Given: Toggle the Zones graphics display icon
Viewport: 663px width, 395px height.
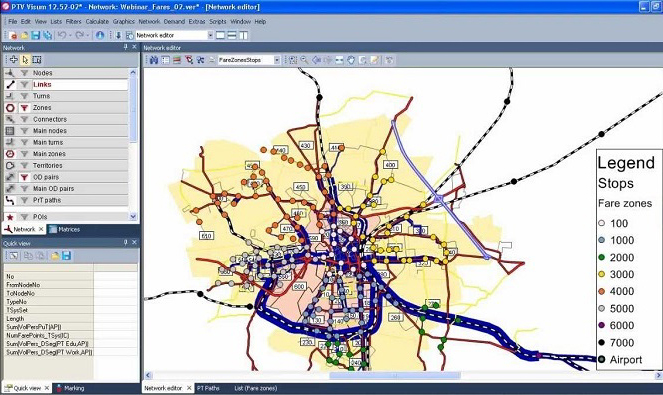Looking at the screenshot, I should coord(10,108).
